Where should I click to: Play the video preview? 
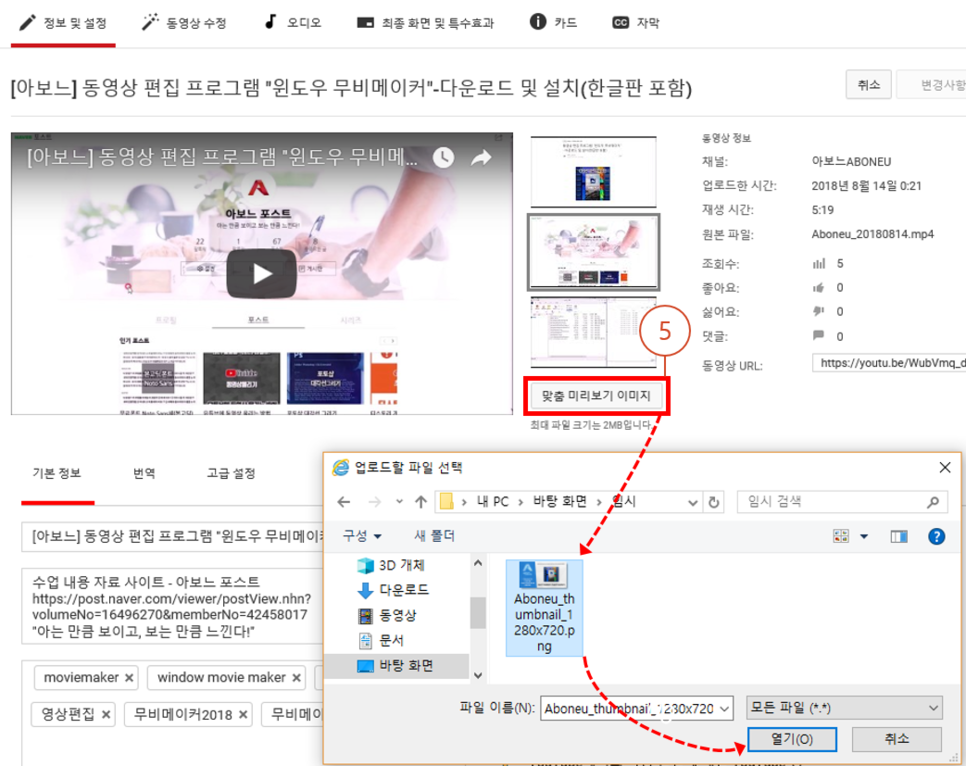(262, 274)
